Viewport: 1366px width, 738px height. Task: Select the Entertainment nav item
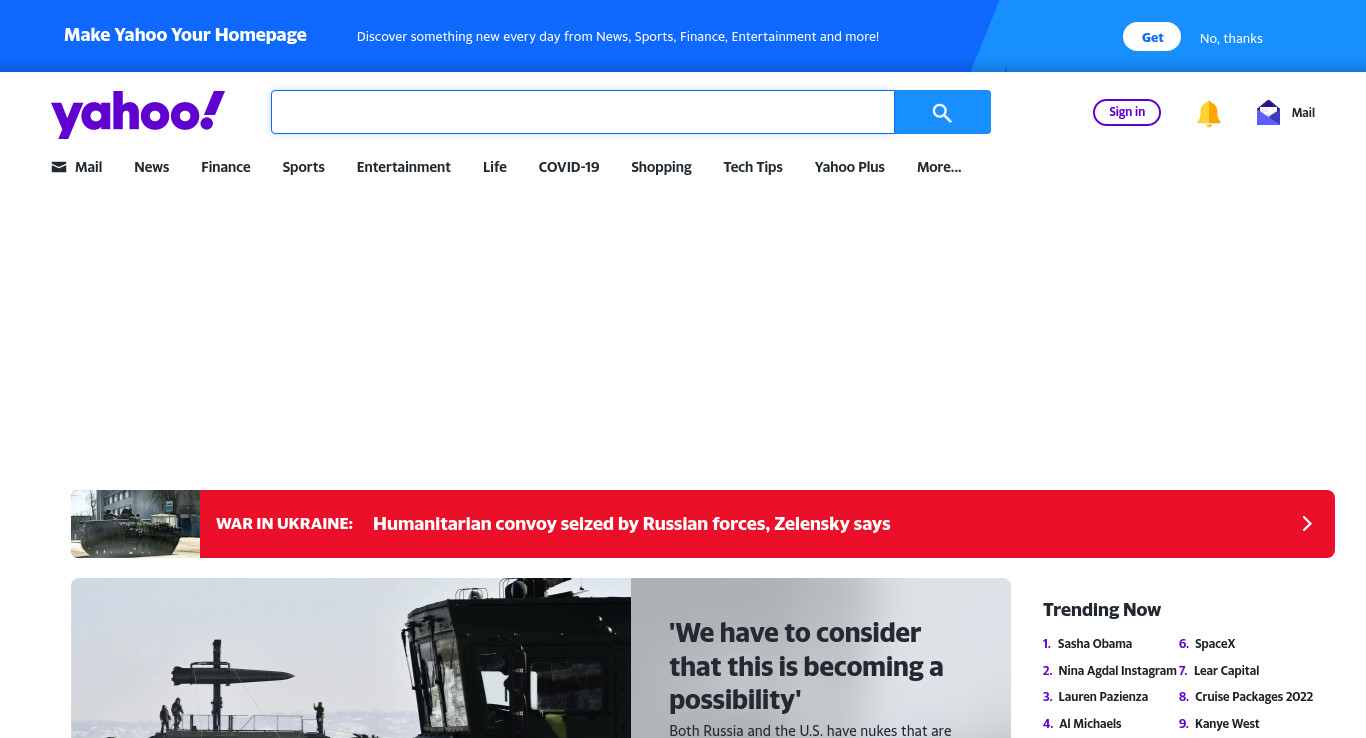tap(404, 167)
